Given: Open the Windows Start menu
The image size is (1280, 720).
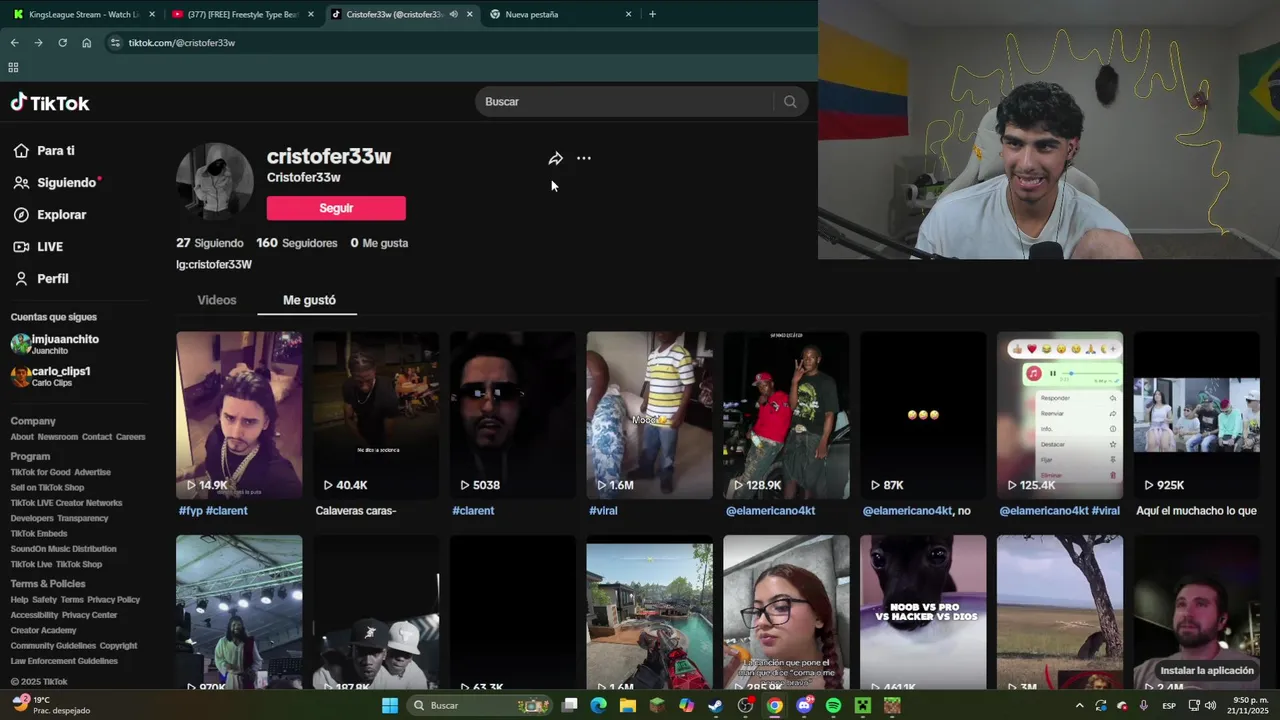Looking at the screenshot, I should pos(390,705).
